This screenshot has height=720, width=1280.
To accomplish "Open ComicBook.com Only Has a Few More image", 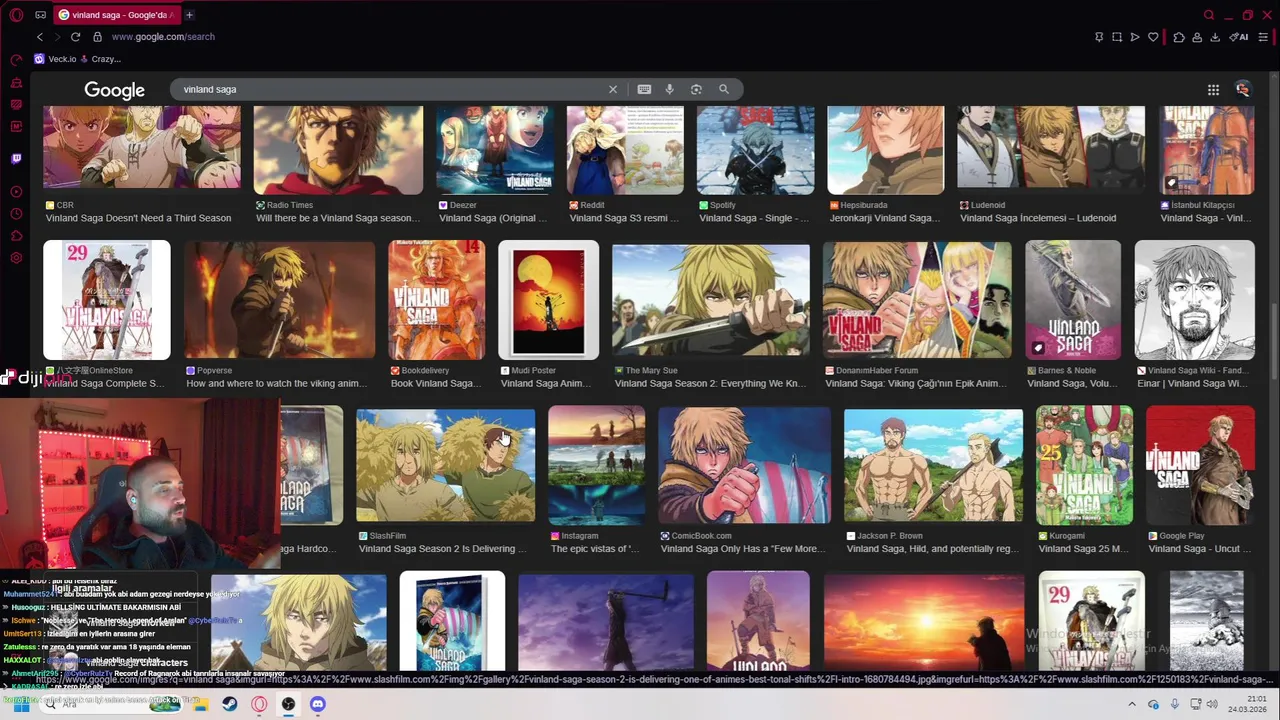I will click(744, 465).
